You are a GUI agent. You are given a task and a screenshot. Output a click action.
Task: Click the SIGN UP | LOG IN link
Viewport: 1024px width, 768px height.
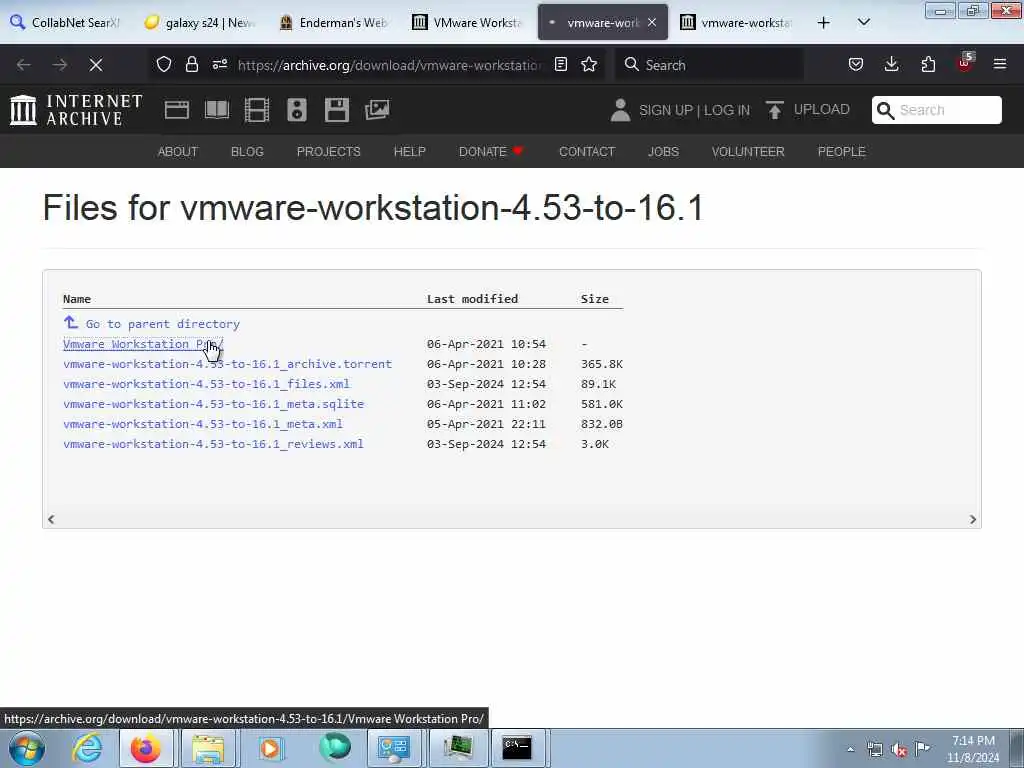694,110
